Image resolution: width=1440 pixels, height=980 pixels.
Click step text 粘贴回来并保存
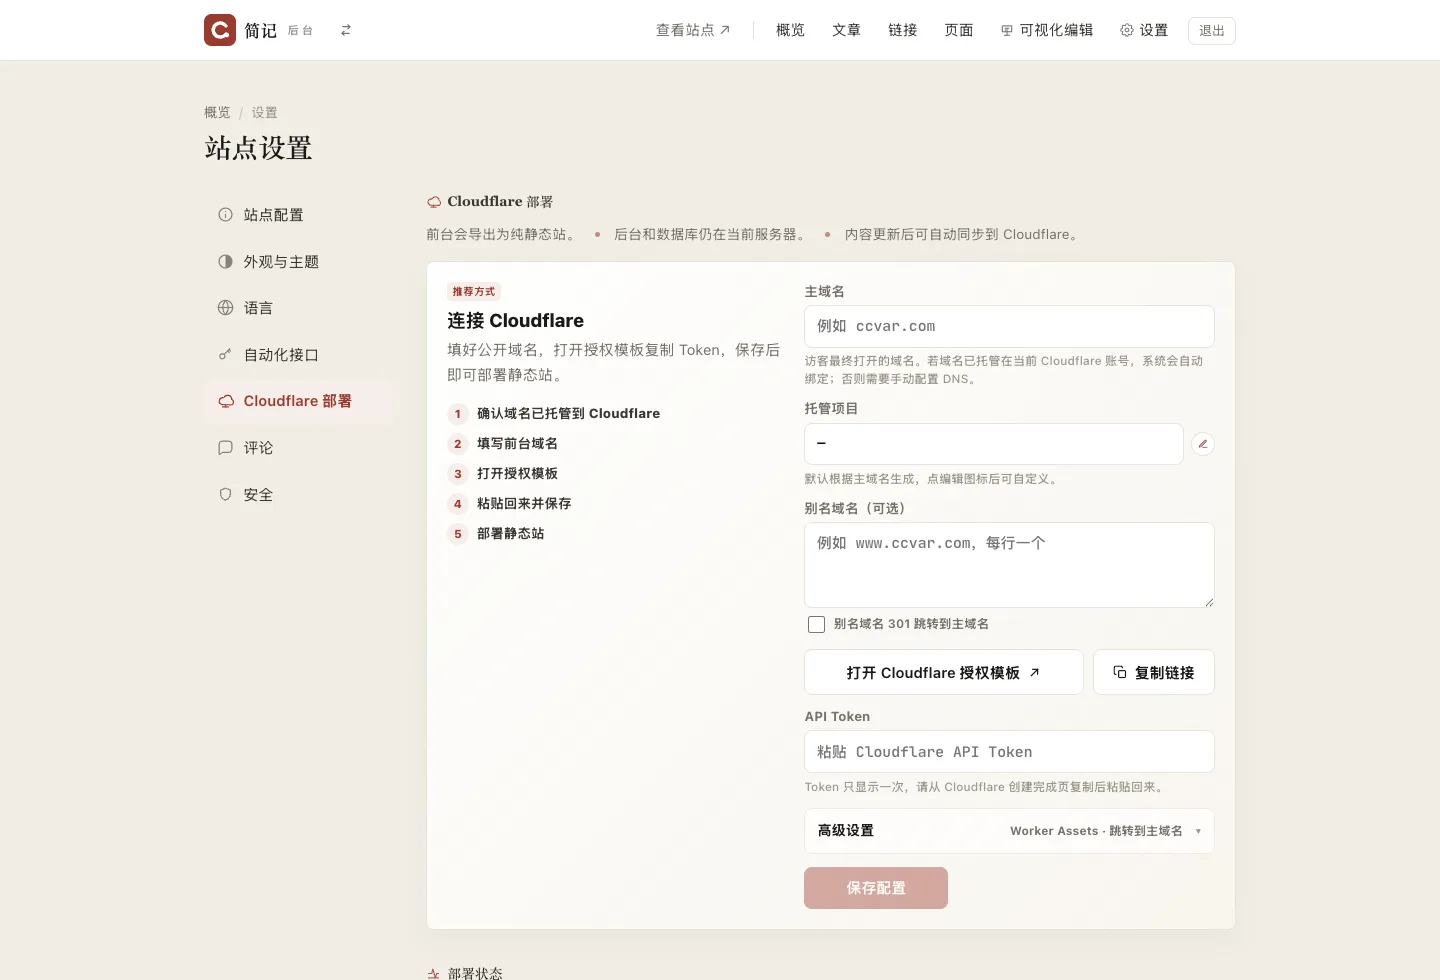tap(524, 503)
